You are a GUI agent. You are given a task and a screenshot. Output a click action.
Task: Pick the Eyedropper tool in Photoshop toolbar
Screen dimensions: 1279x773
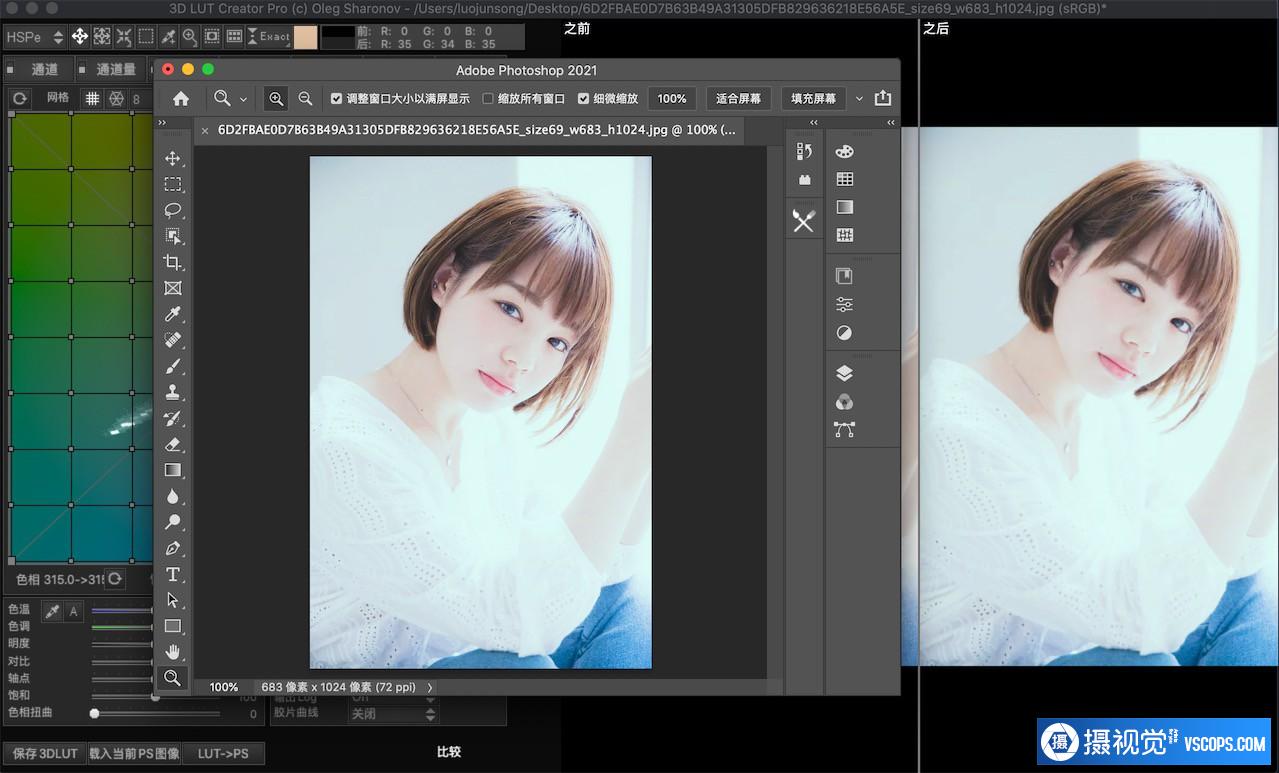point(173,314)
